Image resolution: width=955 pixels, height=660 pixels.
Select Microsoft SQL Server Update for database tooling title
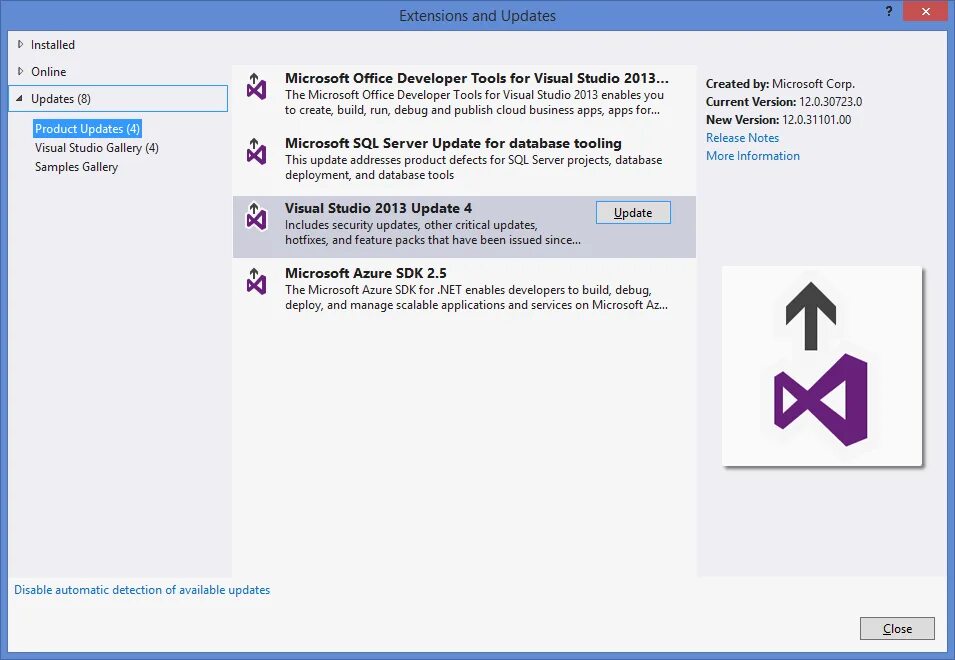[453, 143]
